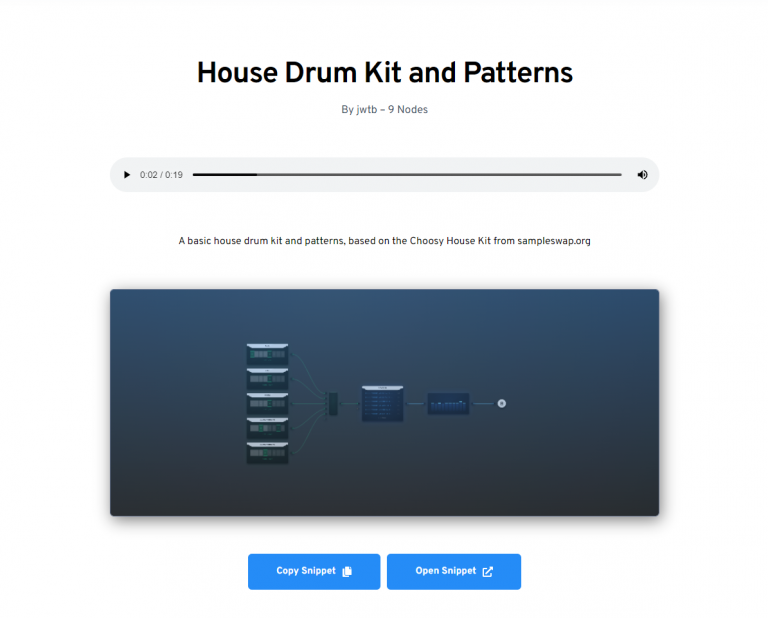This screenshot has width=768, height=618.
Task: Select the third sequencer node in preview
Action: coord(267,404)
